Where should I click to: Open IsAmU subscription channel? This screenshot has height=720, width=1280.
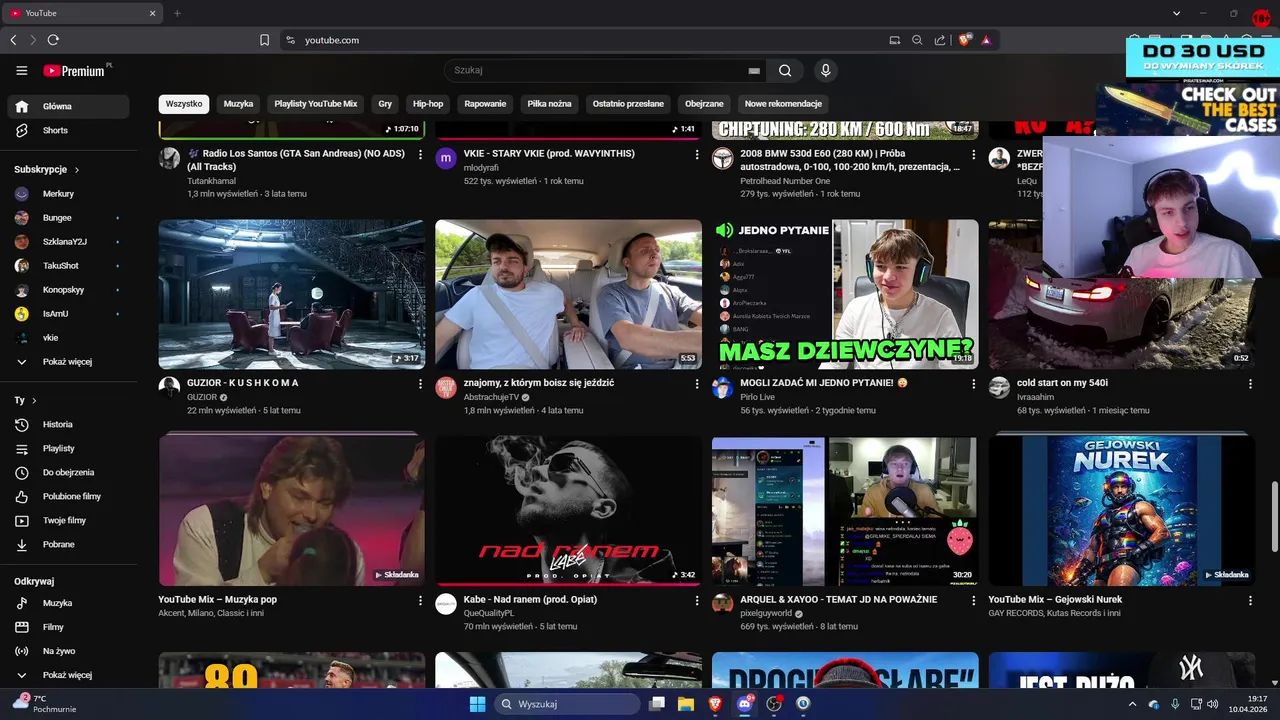(x=68, y=314)
